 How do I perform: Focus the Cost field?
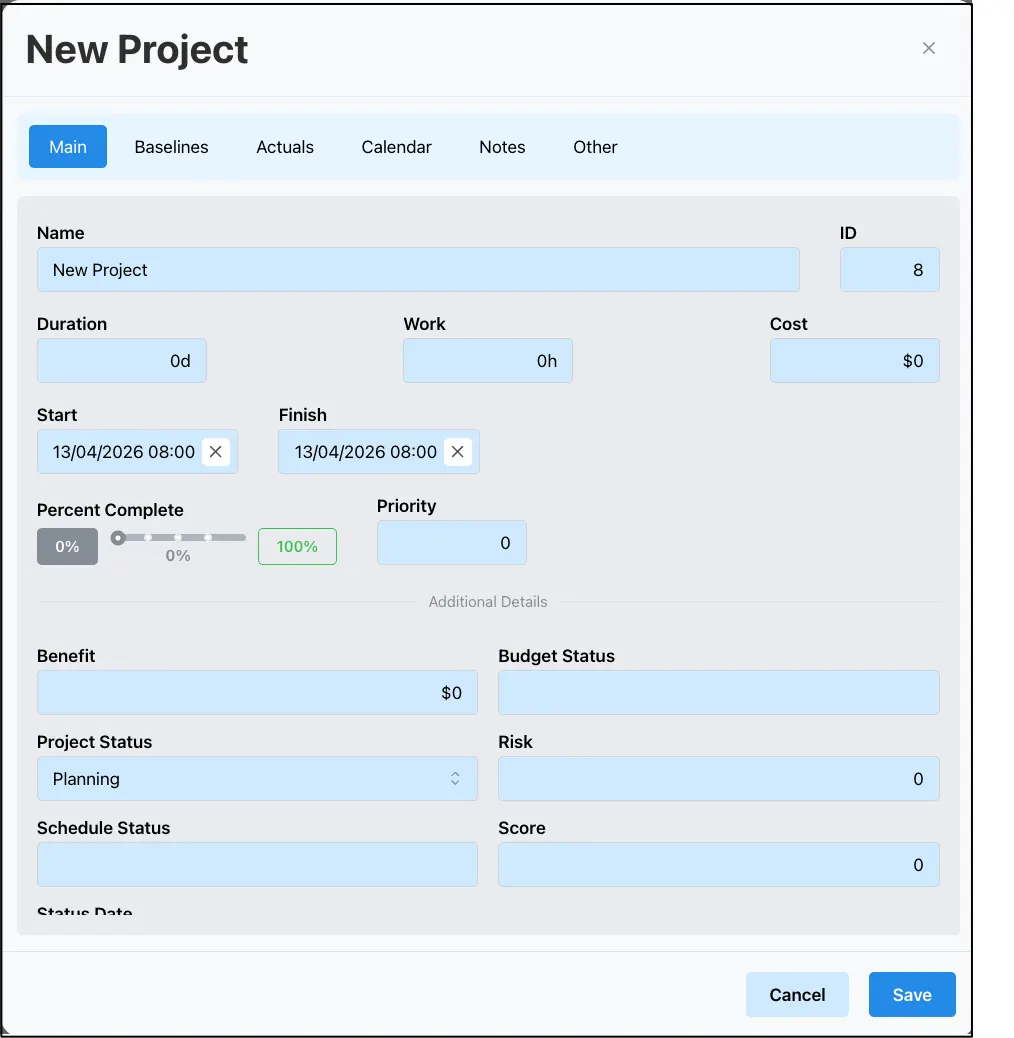(854, 360)
